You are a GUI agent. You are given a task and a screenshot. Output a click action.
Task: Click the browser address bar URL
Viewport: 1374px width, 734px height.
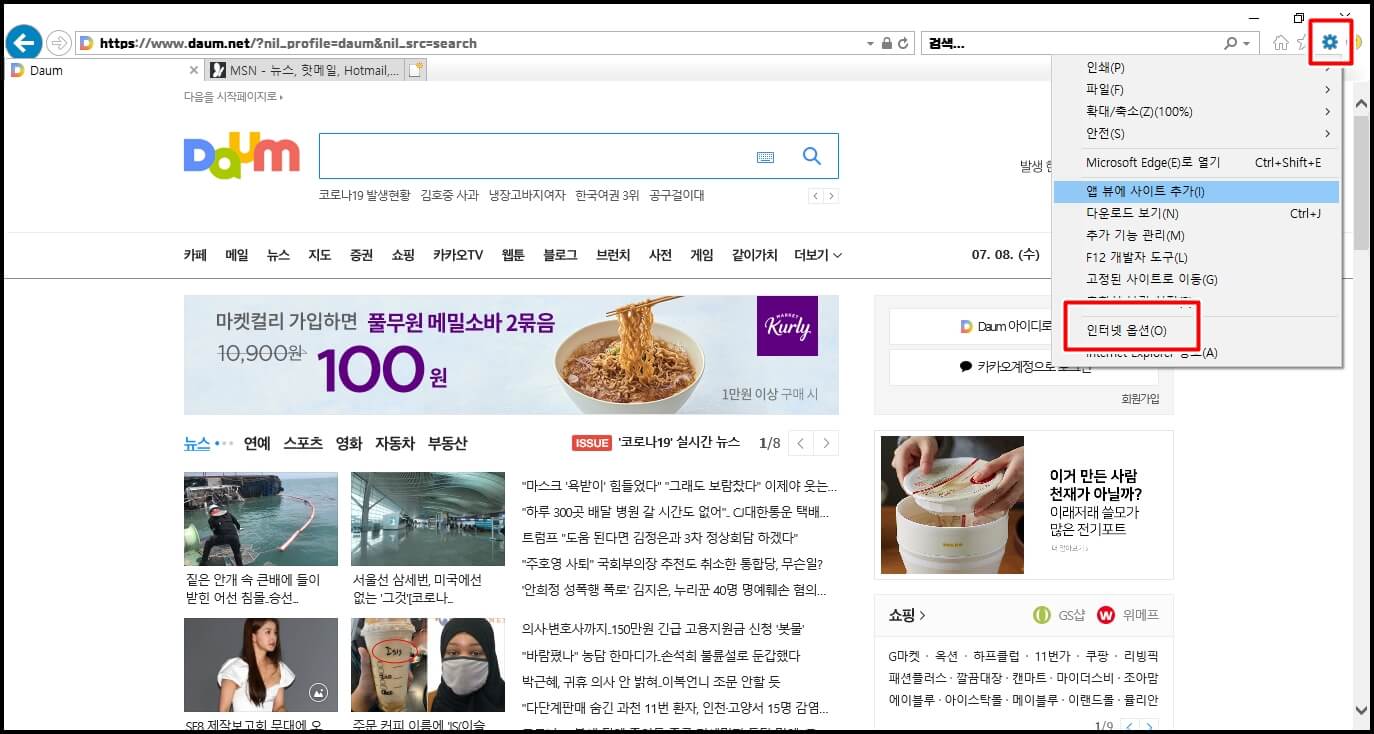(x=288, y=44)
